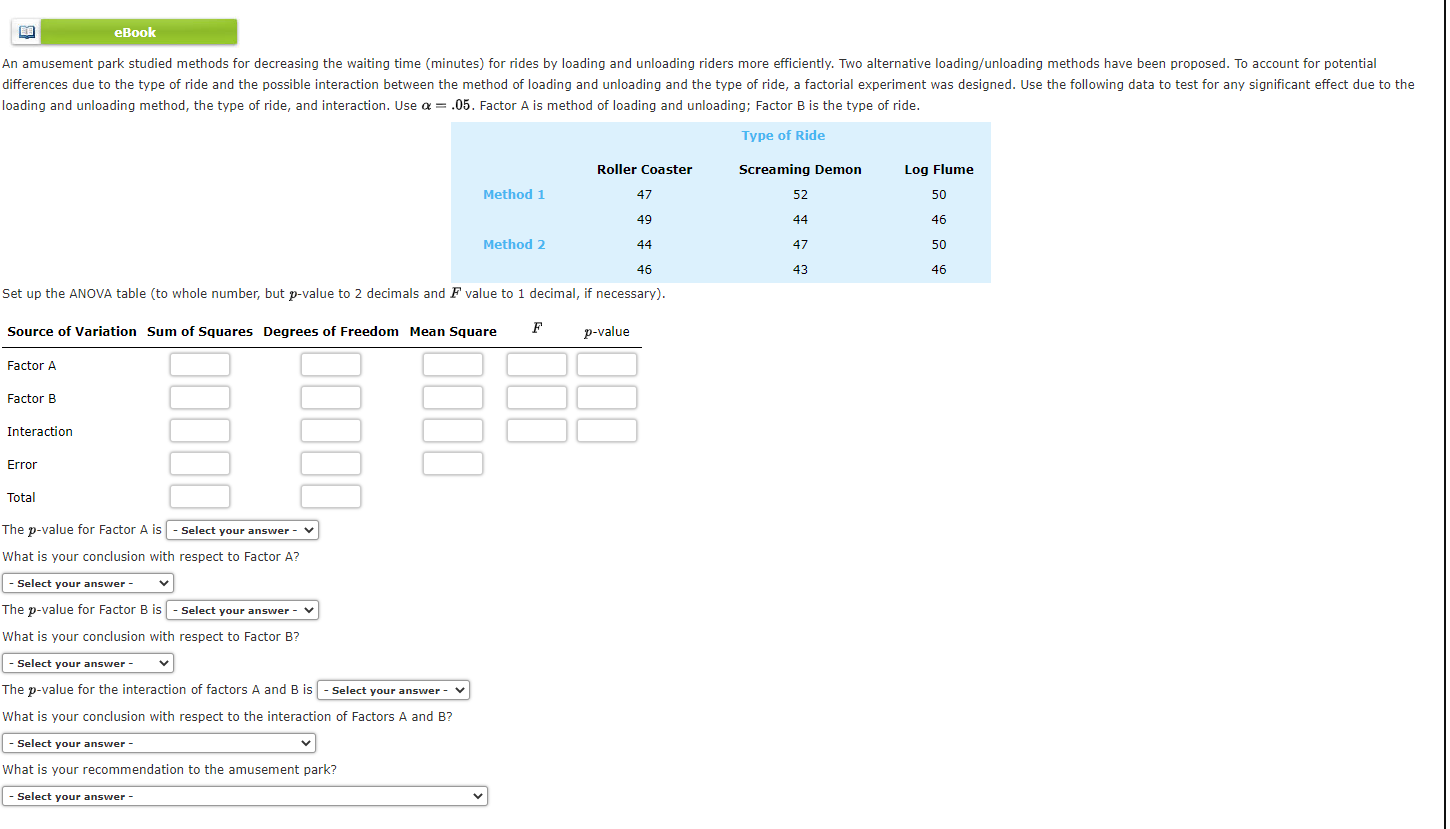Click the p-value field for Factor B
Image resolution: width=1450 pixels, height=829 pixels.
point(607,397)
